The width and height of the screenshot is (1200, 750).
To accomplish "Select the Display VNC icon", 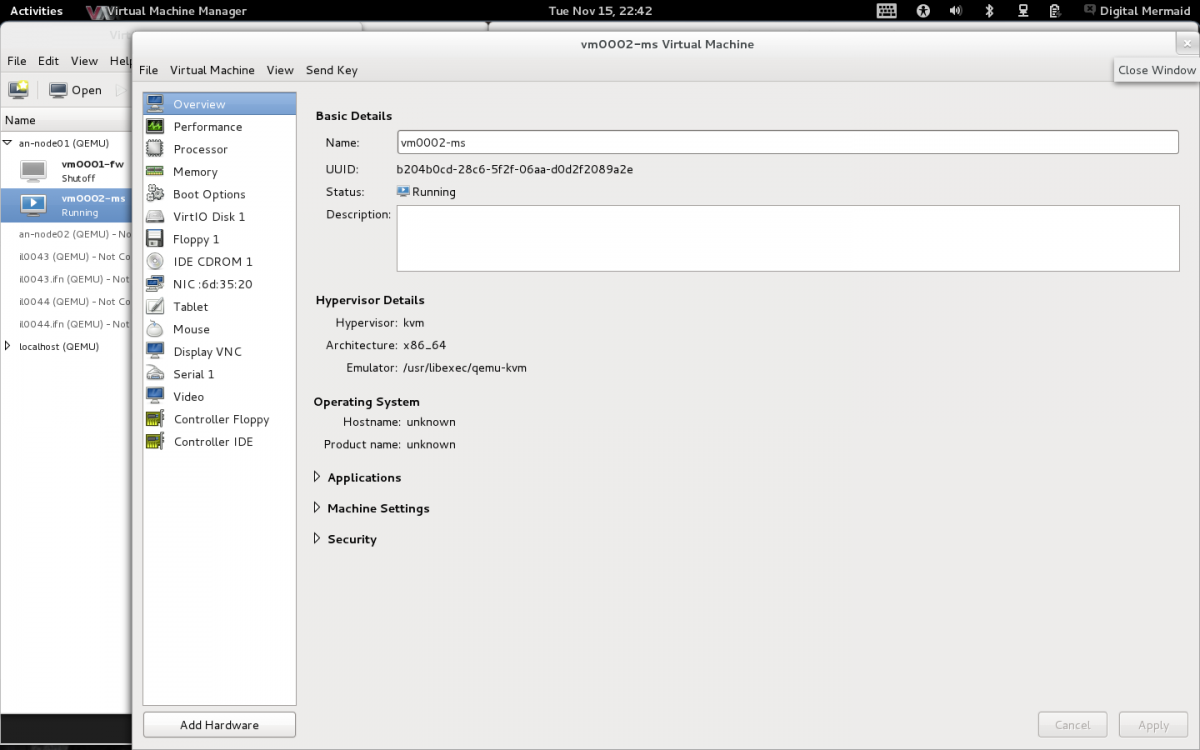I will point(155,352).
